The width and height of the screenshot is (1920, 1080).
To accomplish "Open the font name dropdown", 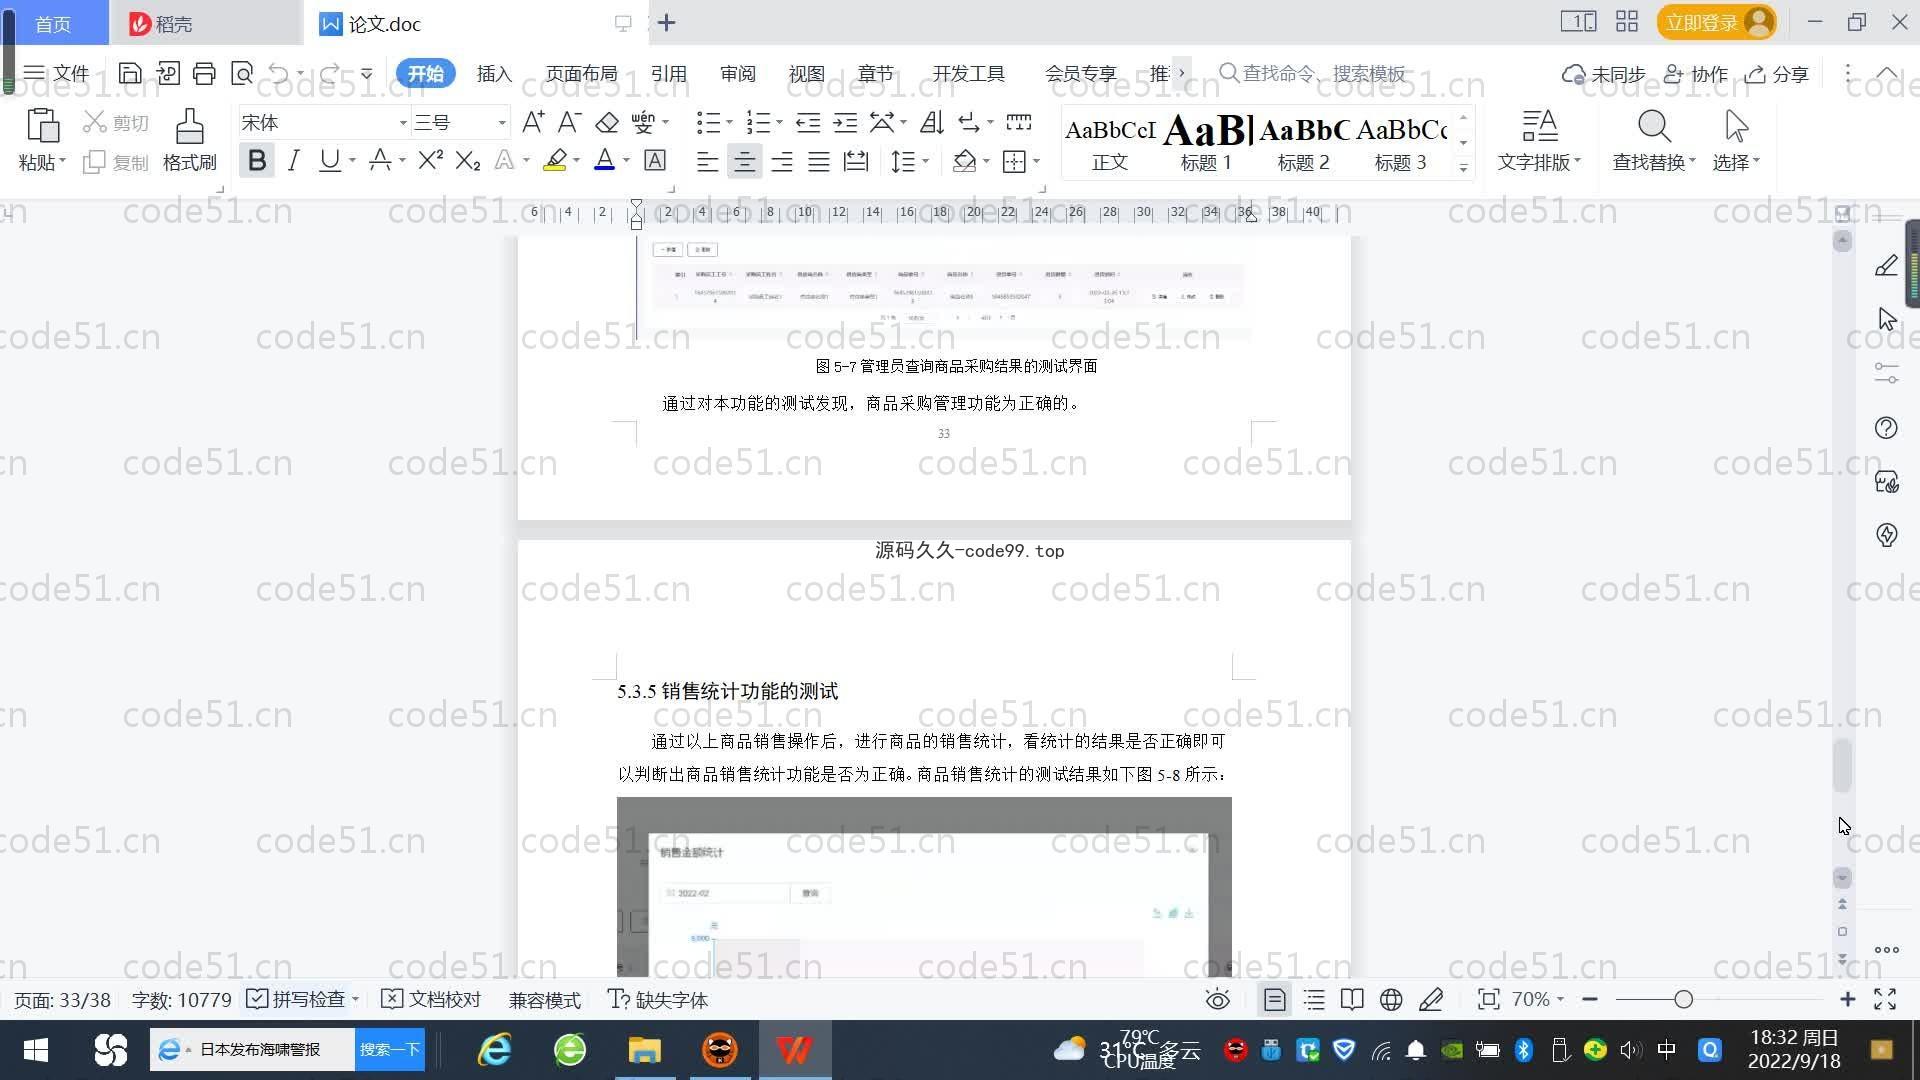I will [403, 123].
